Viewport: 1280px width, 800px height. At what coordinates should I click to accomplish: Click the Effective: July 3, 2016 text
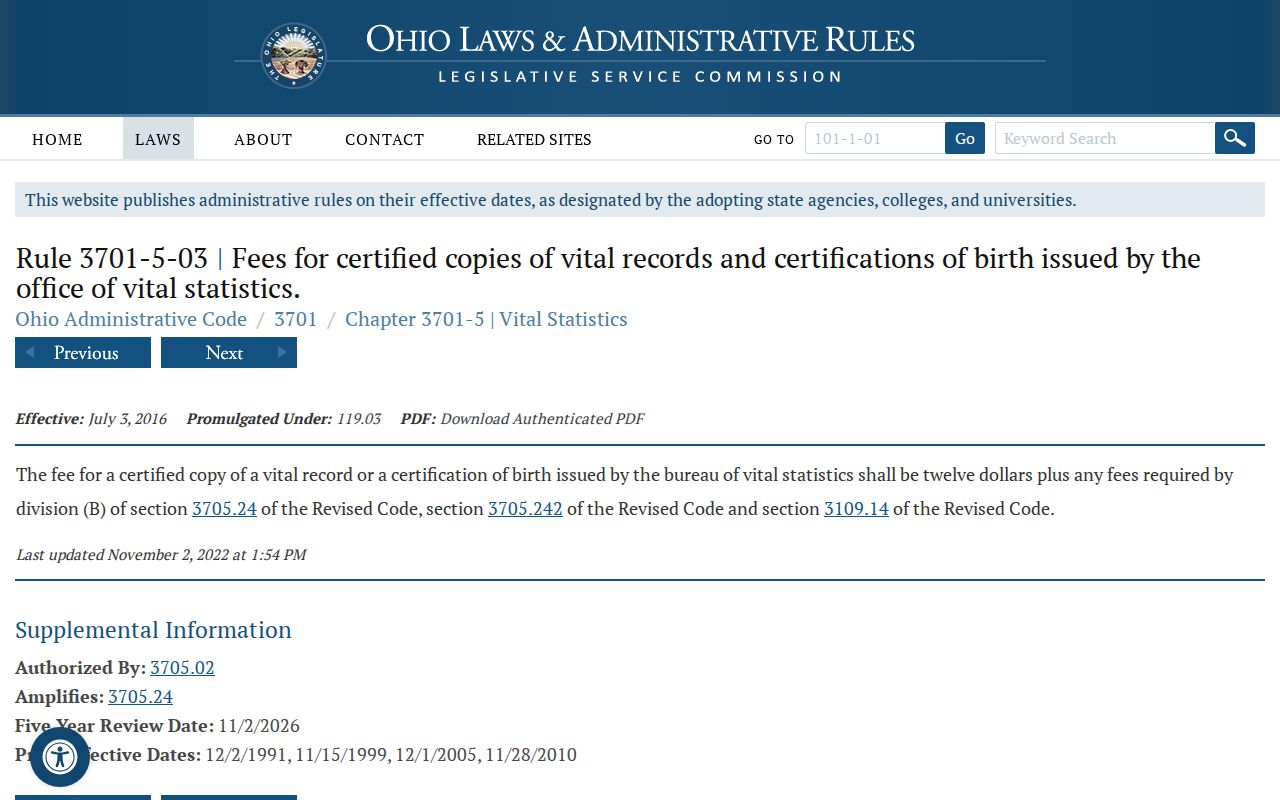[x=91, y=419]
